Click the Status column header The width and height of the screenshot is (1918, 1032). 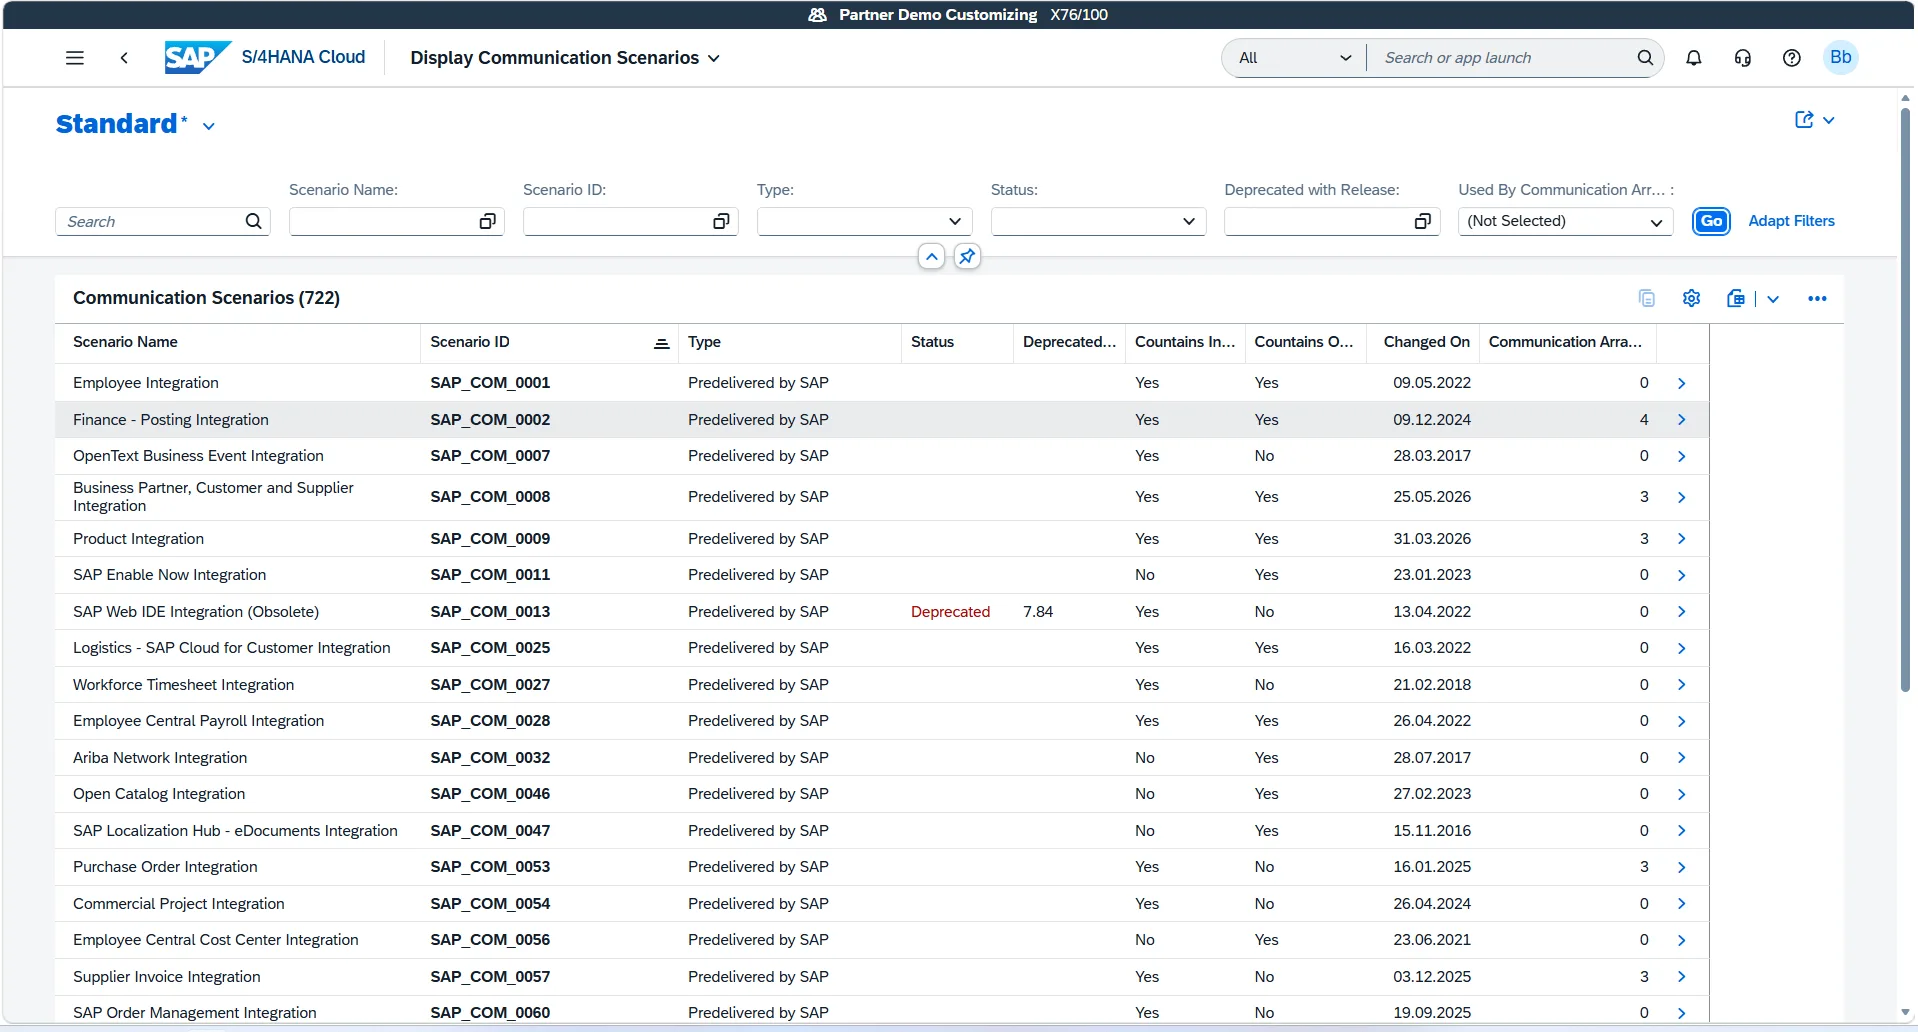click(957, 342)
